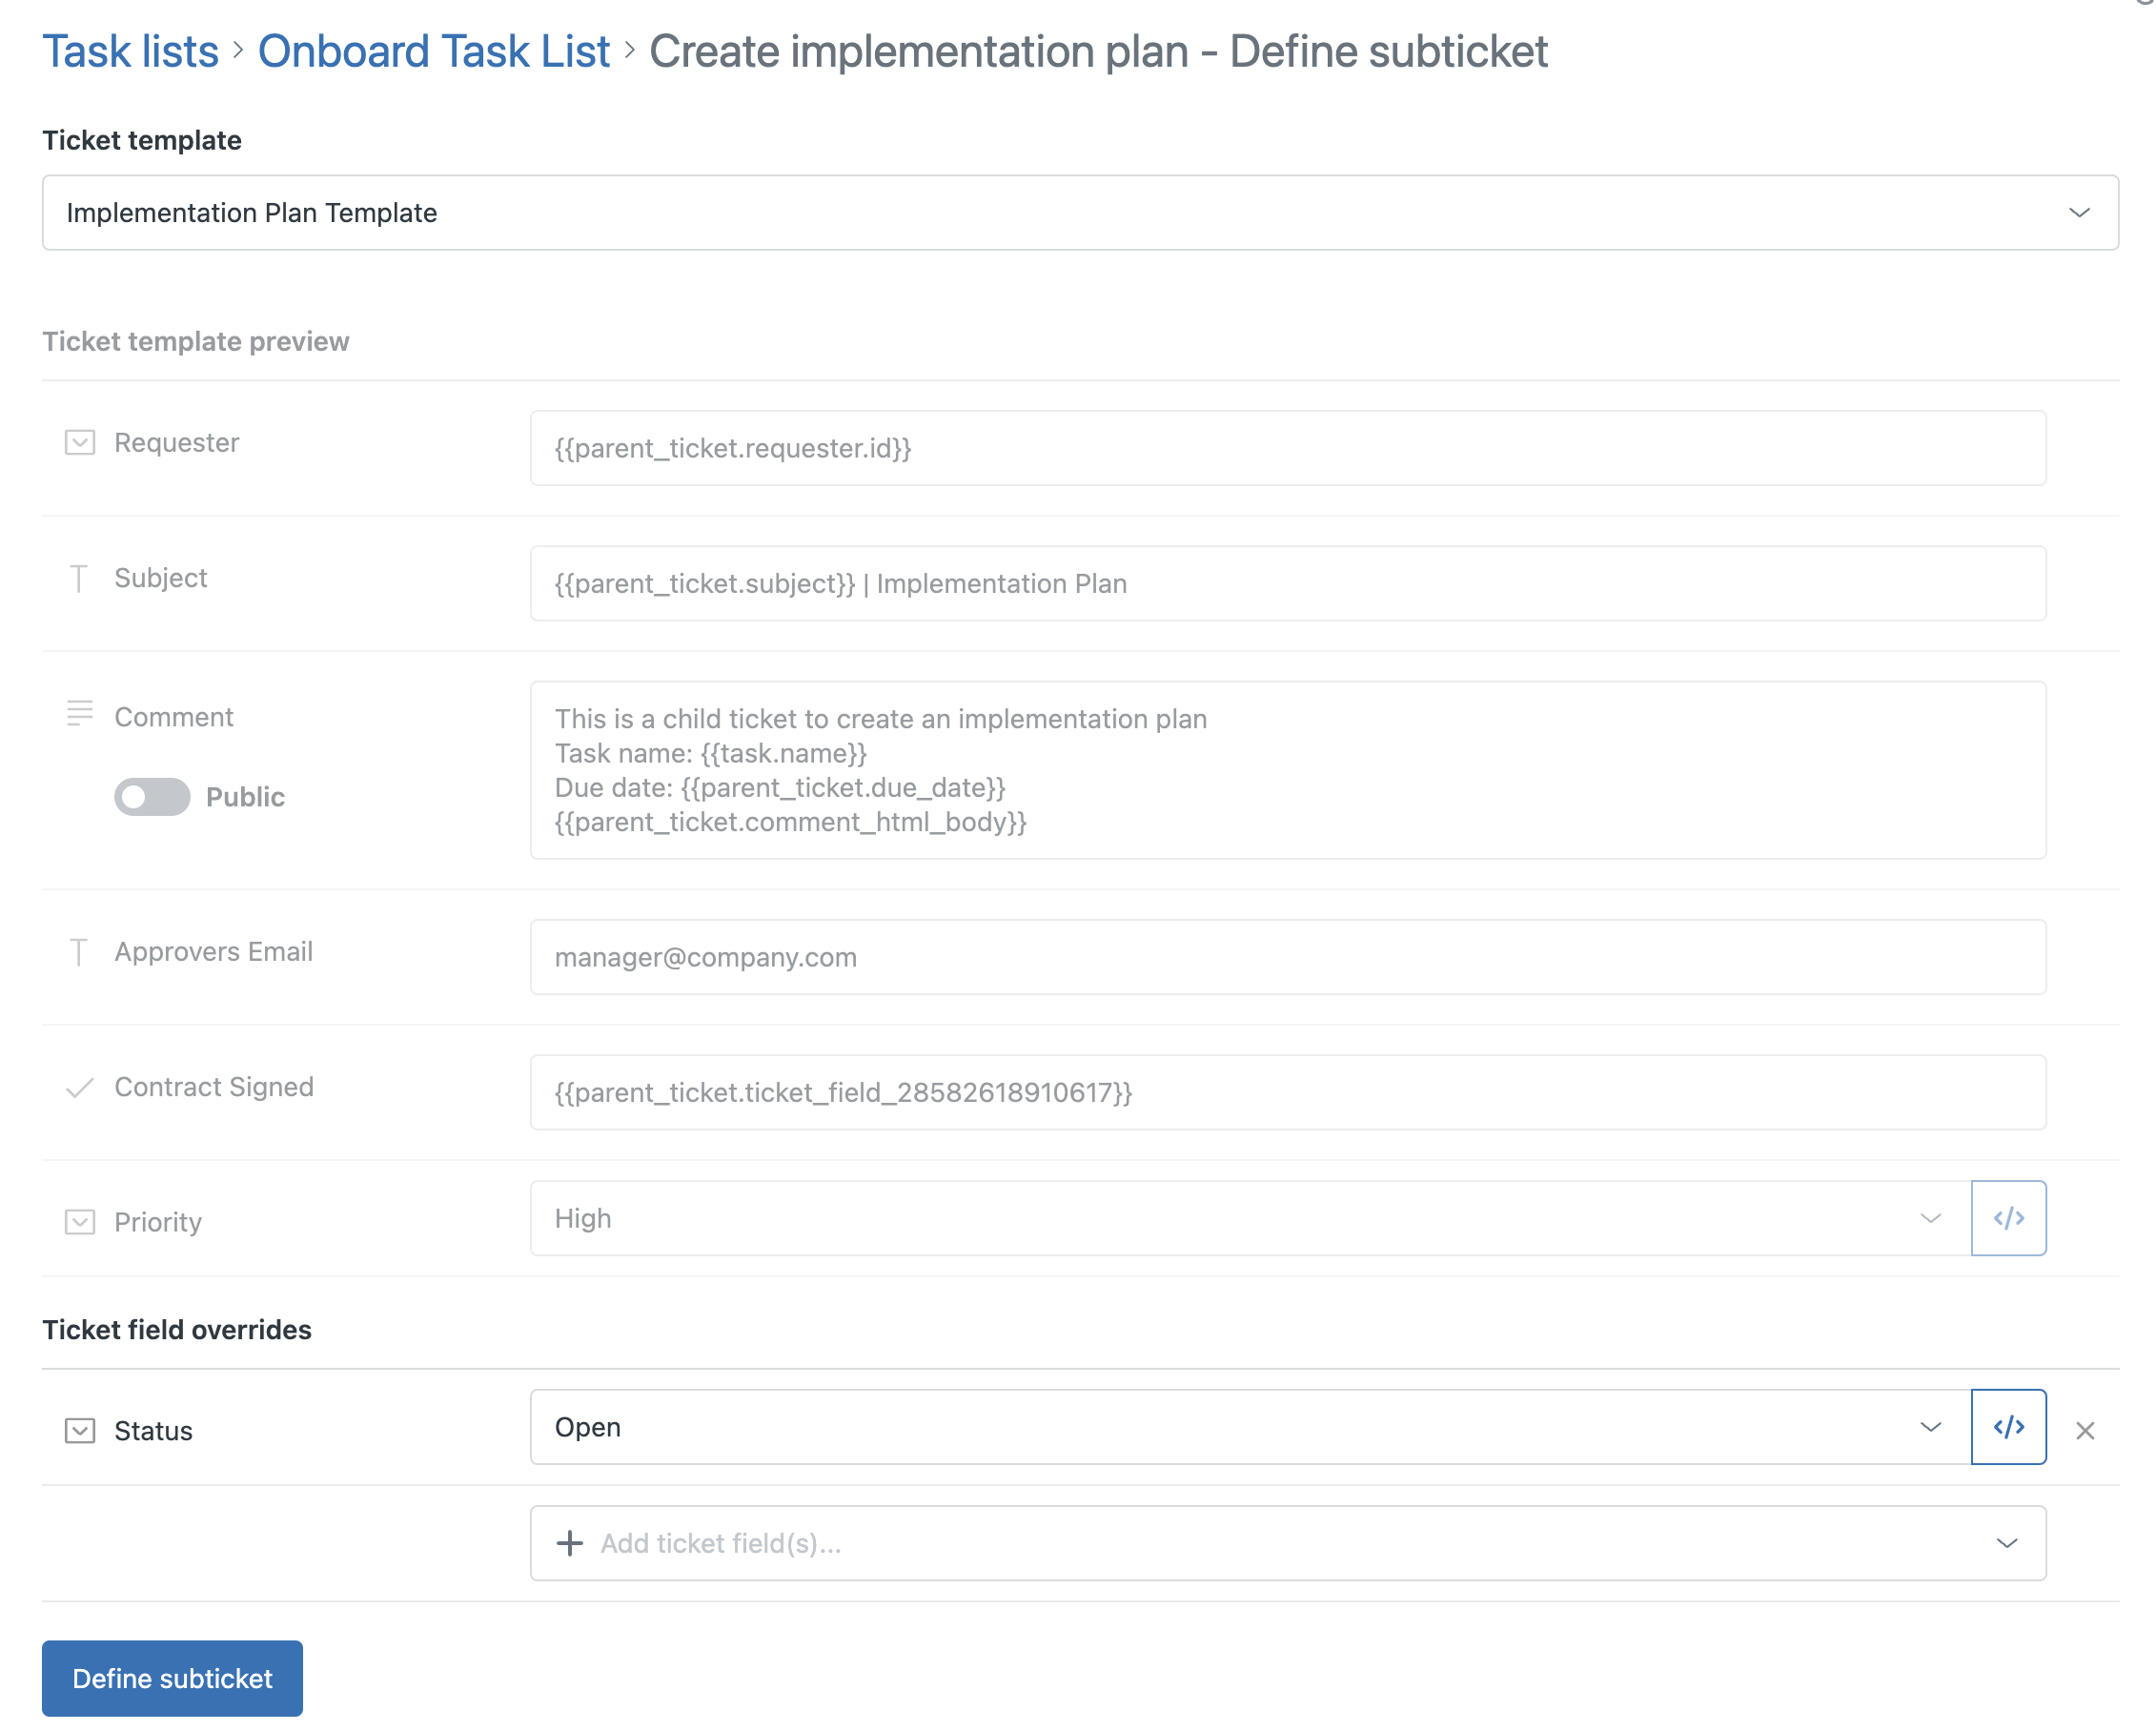2156x1731 pixels.
Task: Remove the Status field override
Action: [2086, 1430]
